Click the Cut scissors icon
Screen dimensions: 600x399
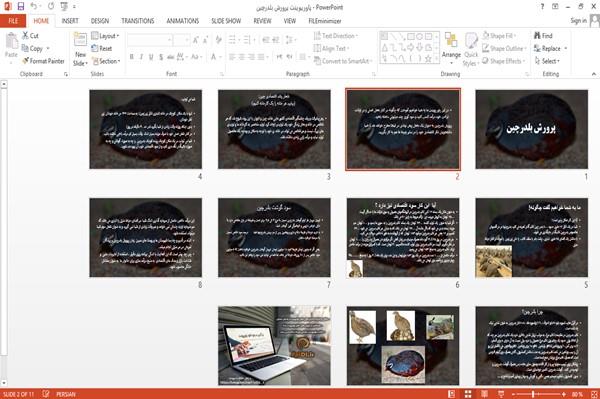coord(25,36)
